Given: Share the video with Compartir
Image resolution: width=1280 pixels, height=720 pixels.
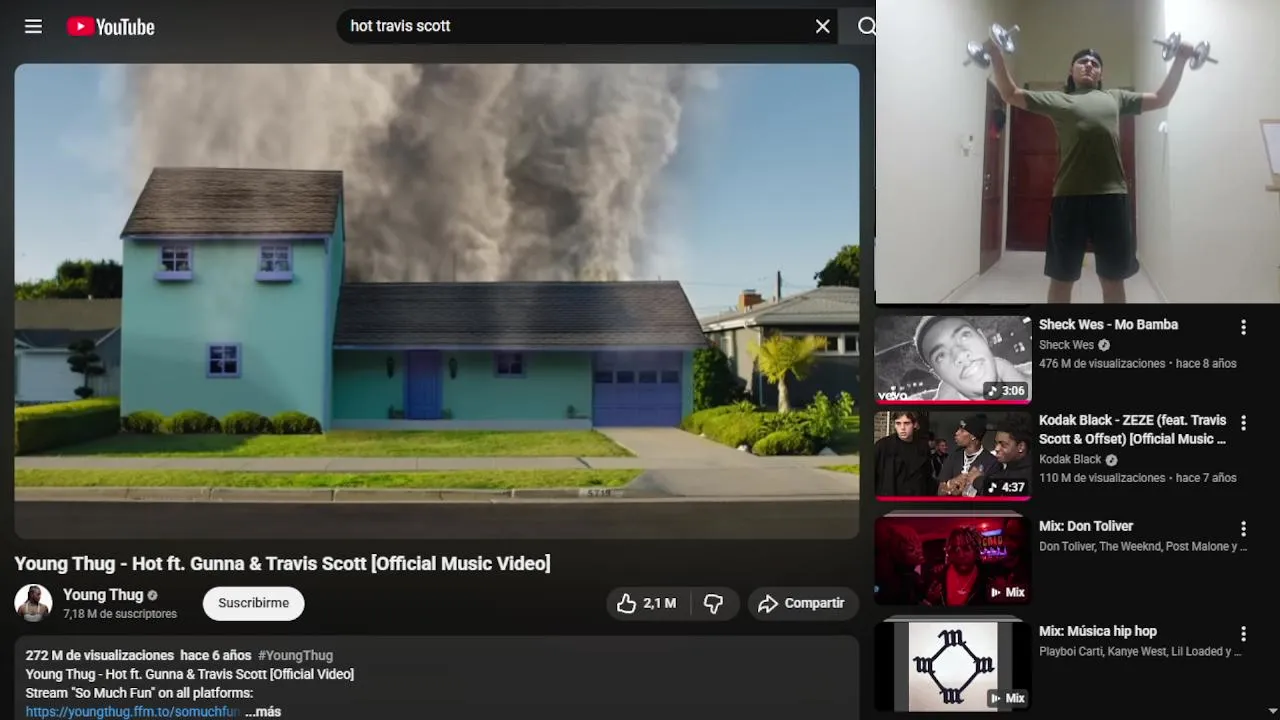Looking at the screenshot, I should click(x=802, y=603).
